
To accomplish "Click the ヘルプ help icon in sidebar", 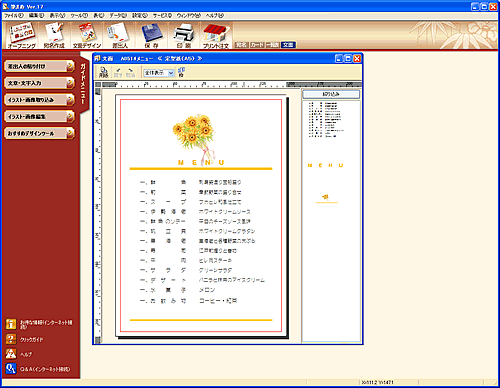I will pyautogui.click(x=11, y=354).
